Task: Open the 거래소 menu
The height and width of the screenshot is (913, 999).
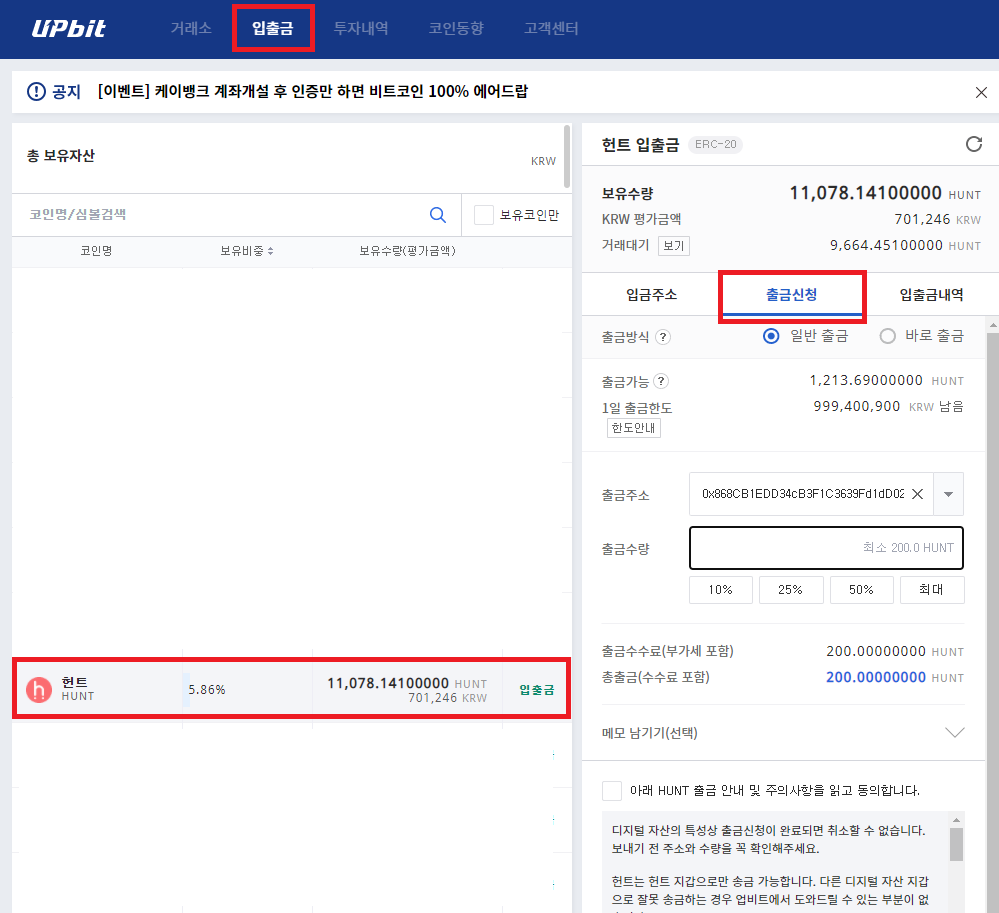Action: [x=191, y=28]
